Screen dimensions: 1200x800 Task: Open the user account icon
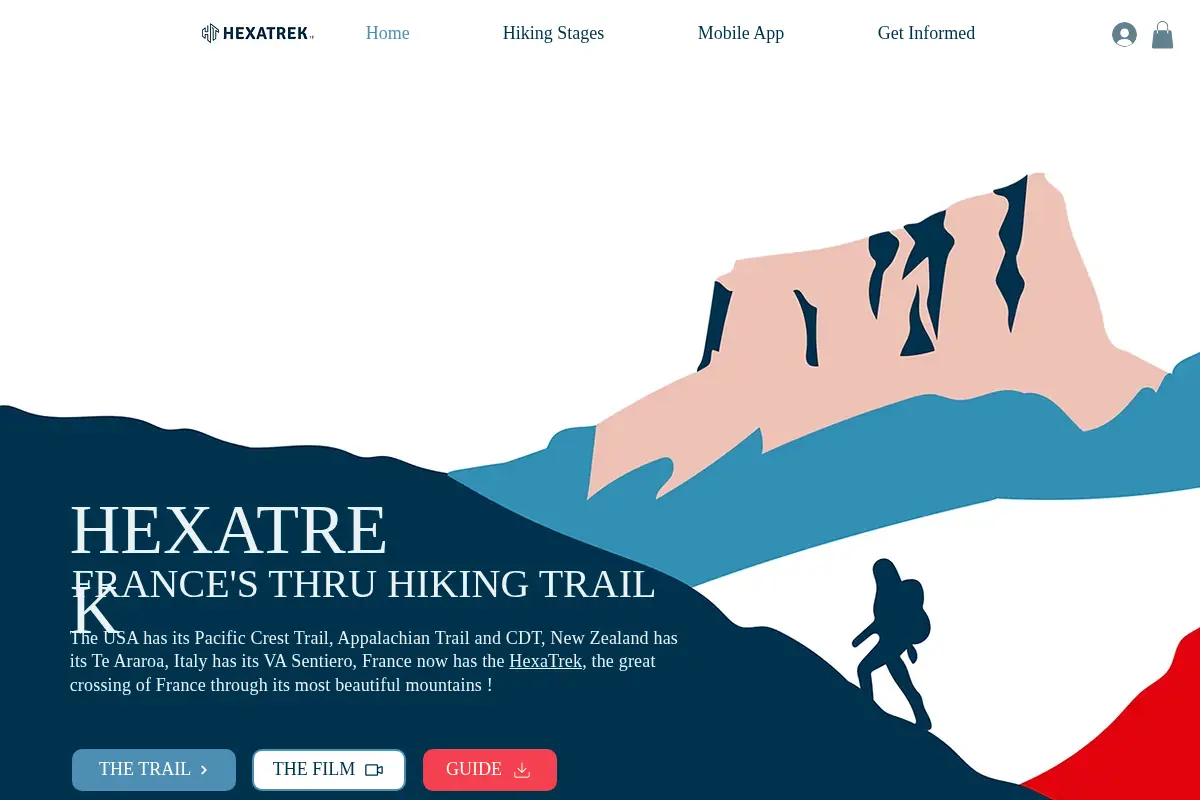click(1124, 34)
